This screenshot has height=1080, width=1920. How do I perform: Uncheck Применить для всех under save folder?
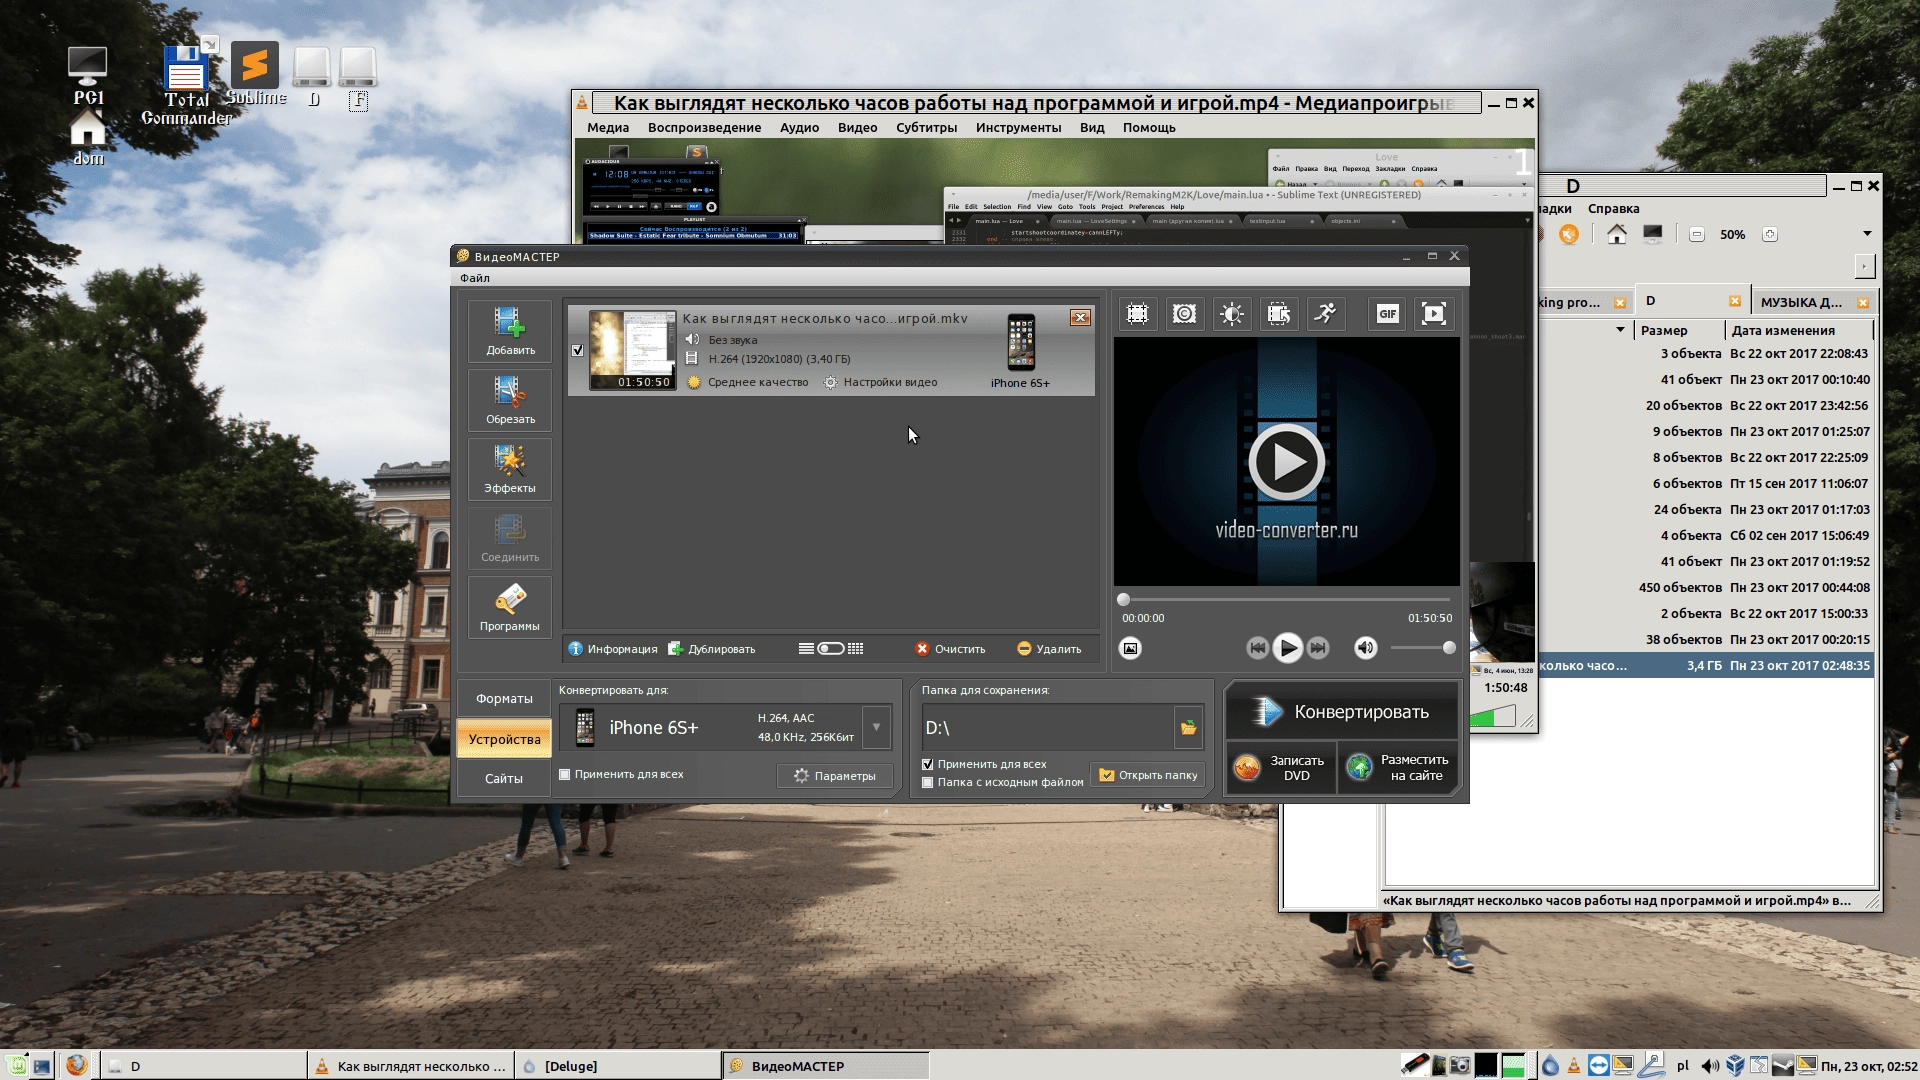pos(927,764)
